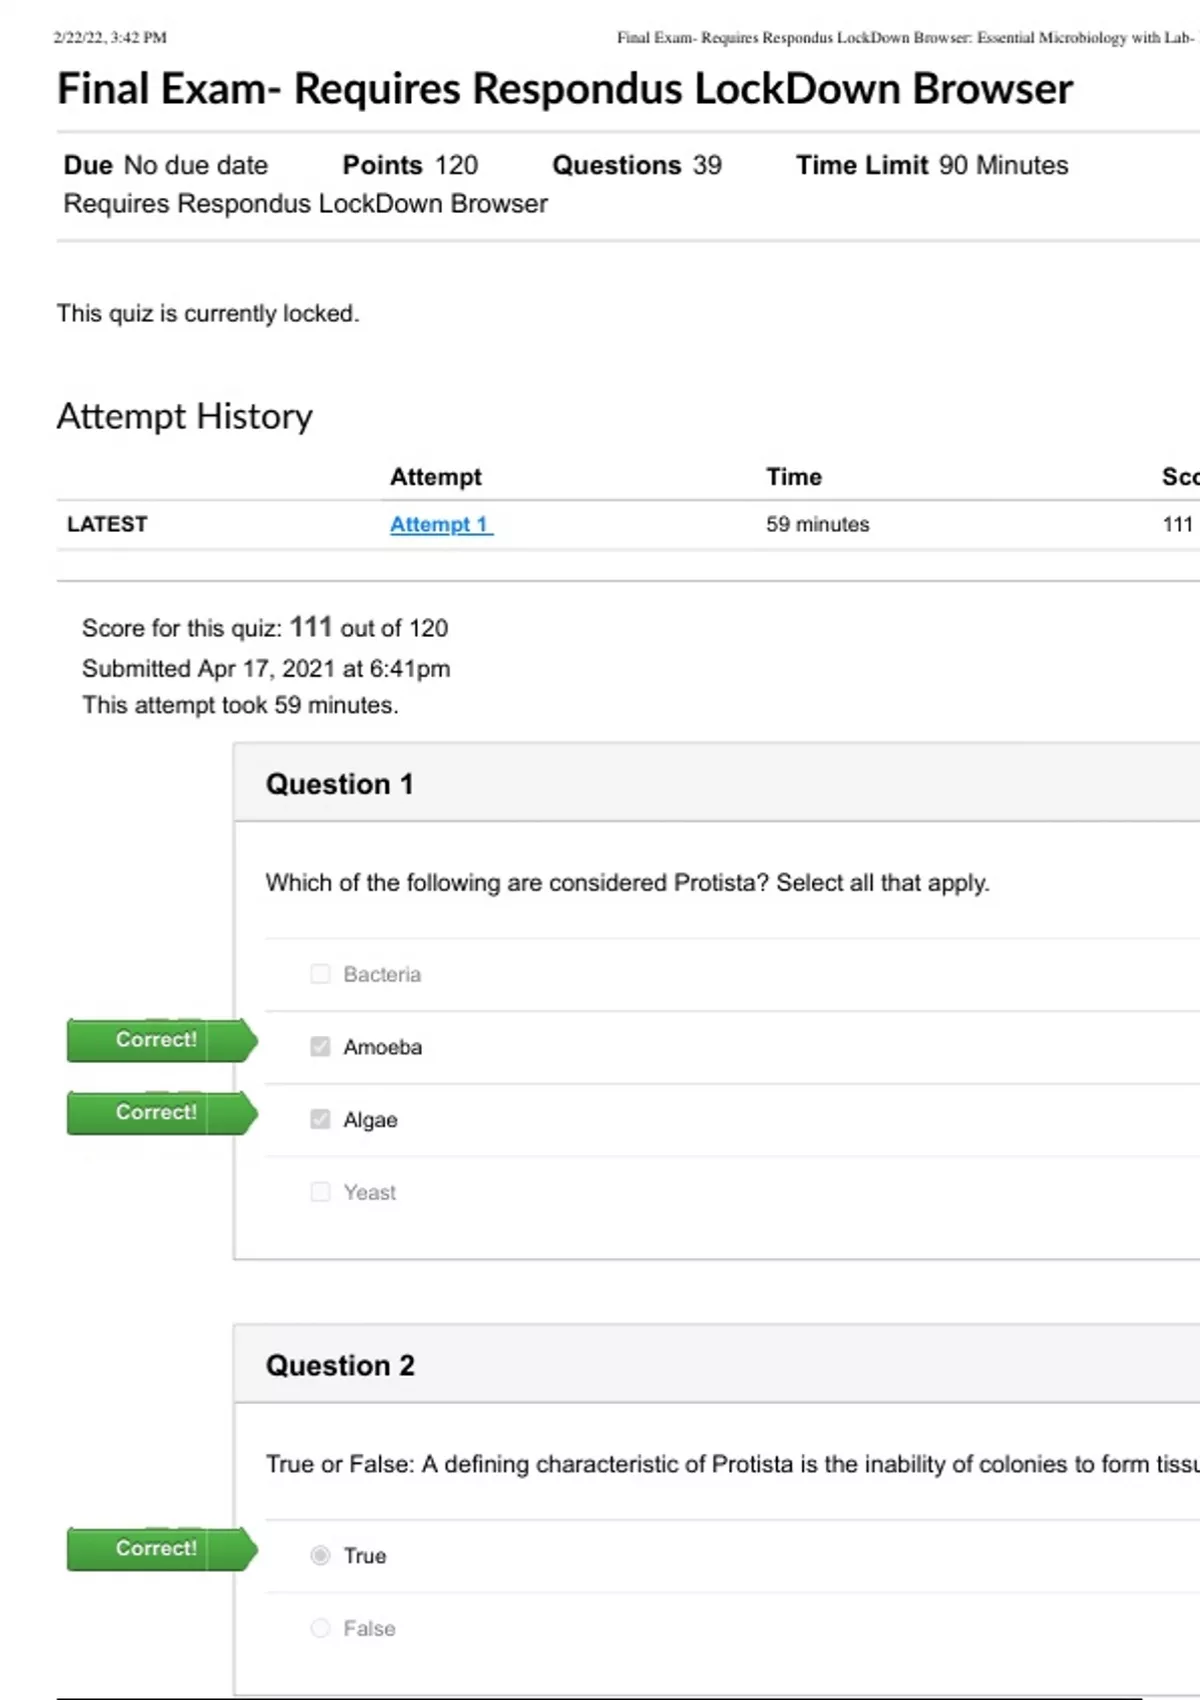Image resolution: width=1200 pixels, height=1700 pixels.
Task: Choose the False radio option
Action: [x=320, y=1629]
